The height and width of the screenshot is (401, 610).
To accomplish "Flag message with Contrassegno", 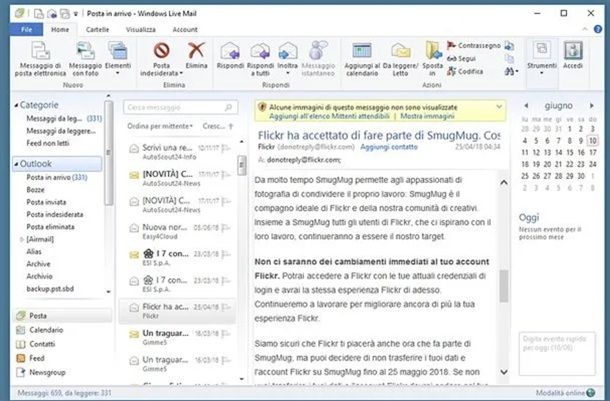I will coord(473,46).
